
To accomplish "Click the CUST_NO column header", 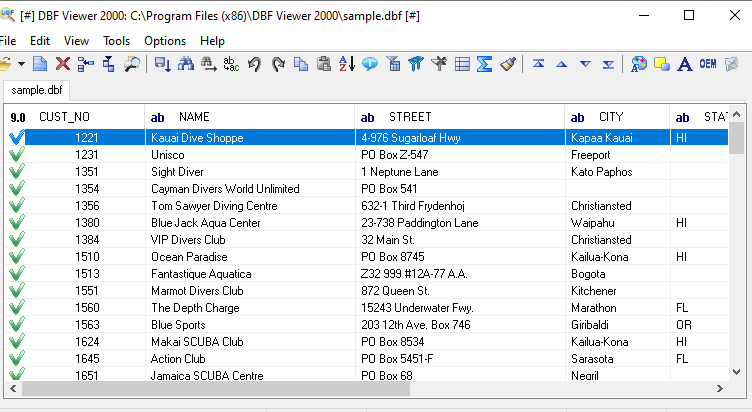I will (75, 117).
